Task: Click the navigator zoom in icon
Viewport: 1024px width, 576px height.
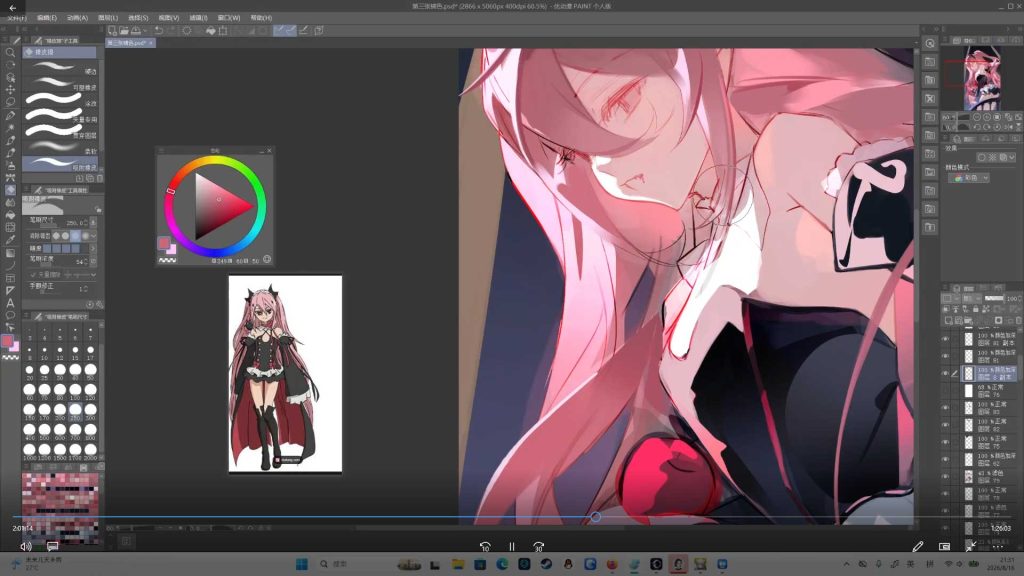Action: [987, 118]
